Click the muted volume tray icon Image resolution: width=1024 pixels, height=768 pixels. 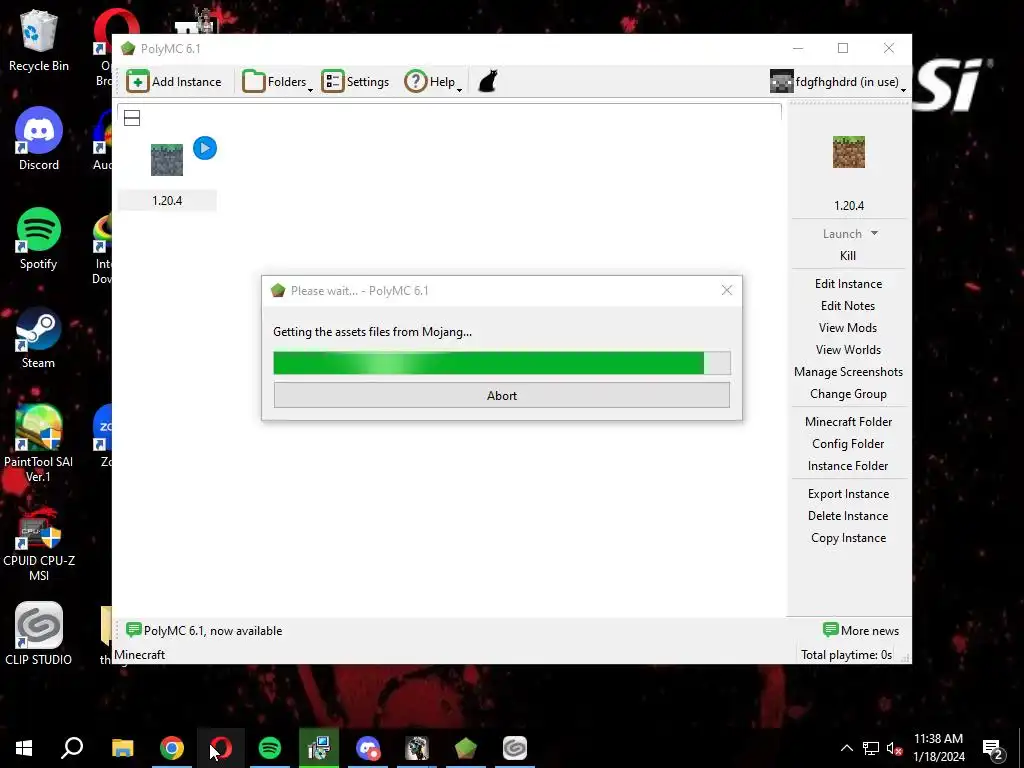tap(895, 748)
